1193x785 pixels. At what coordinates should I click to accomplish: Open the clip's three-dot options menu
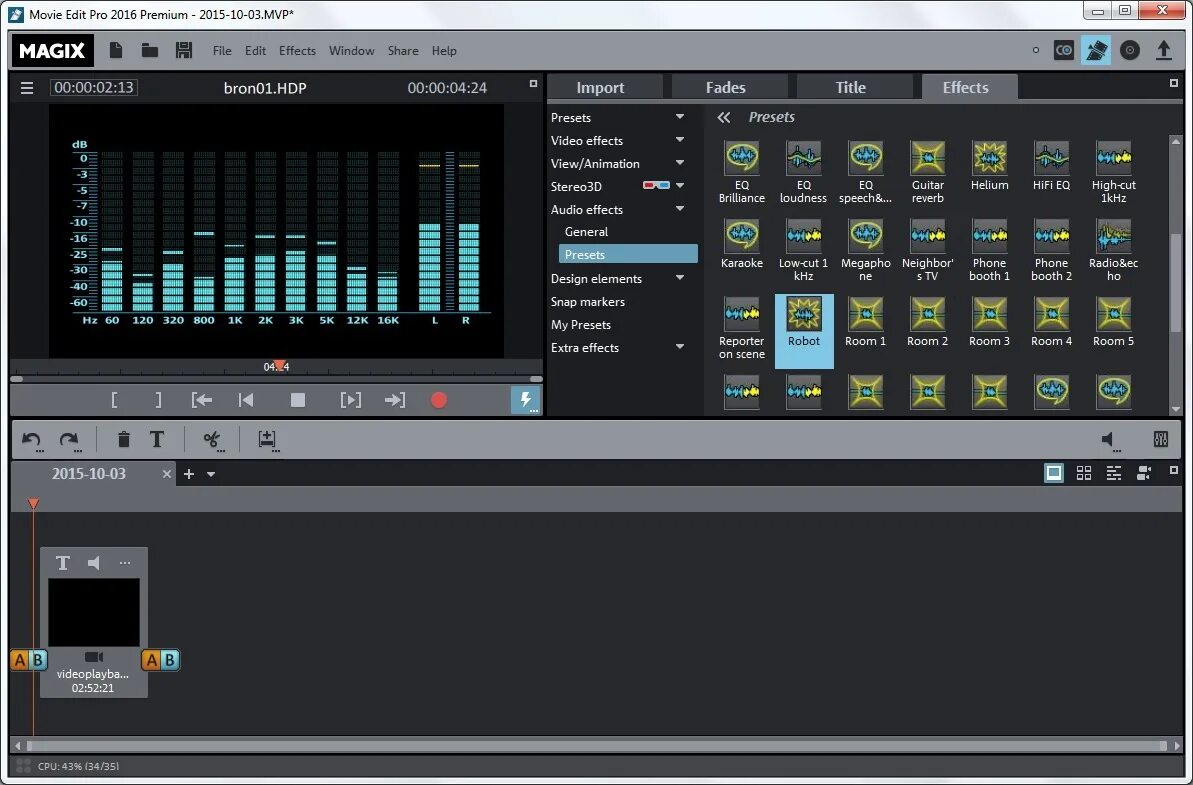(125, 563)
